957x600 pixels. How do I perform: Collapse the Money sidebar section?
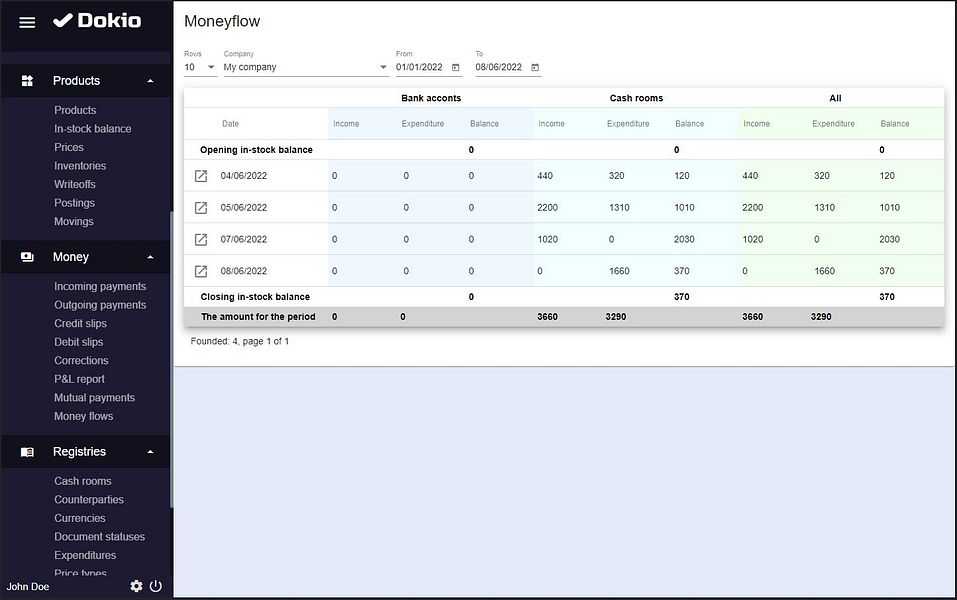tap(150, 257)
